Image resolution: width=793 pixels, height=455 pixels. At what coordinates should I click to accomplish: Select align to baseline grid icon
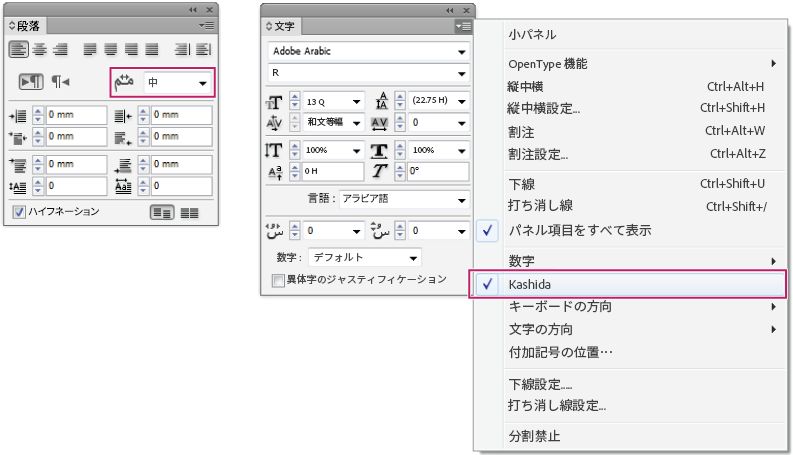click(x=190, y=213)
